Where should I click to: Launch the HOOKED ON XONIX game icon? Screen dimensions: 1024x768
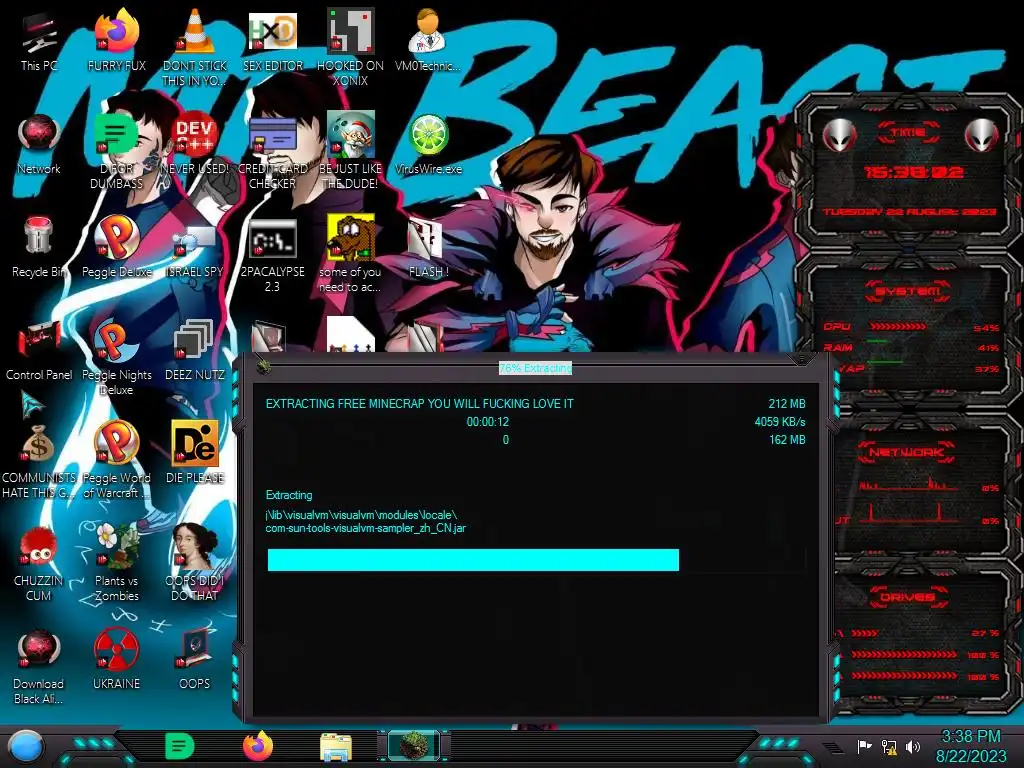click(350, 46)
